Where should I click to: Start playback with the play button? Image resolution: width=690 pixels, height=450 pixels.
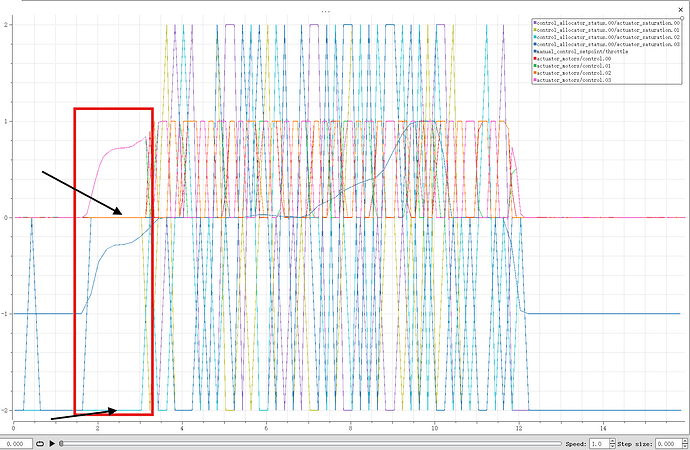[52, 443]
